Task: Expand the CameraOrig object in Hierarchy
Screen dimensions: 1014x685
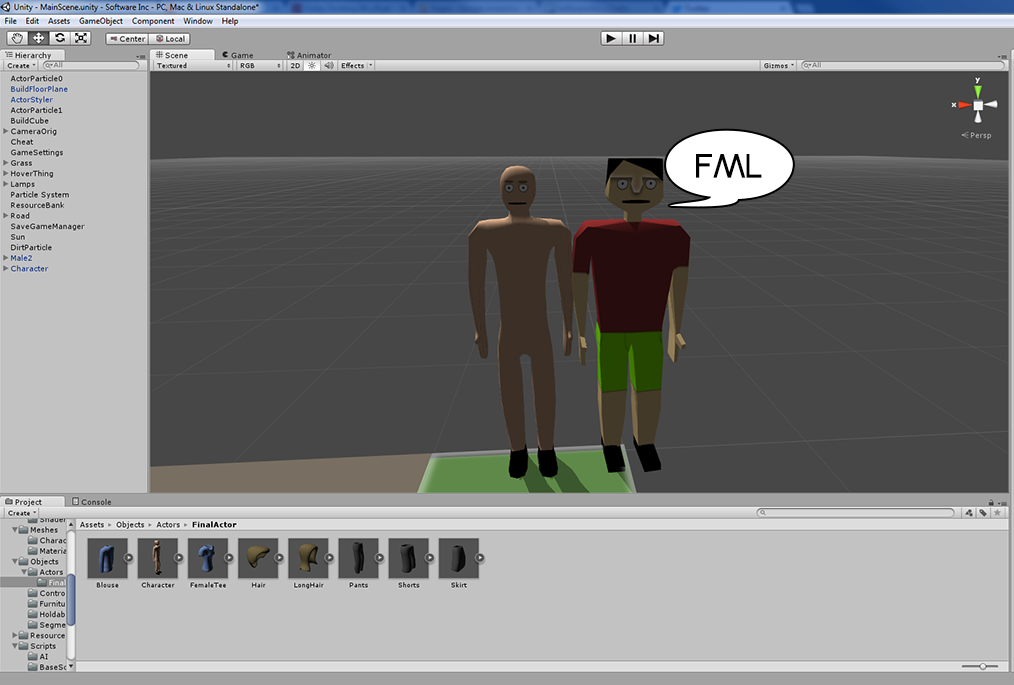Action: (x=6, y=131)
